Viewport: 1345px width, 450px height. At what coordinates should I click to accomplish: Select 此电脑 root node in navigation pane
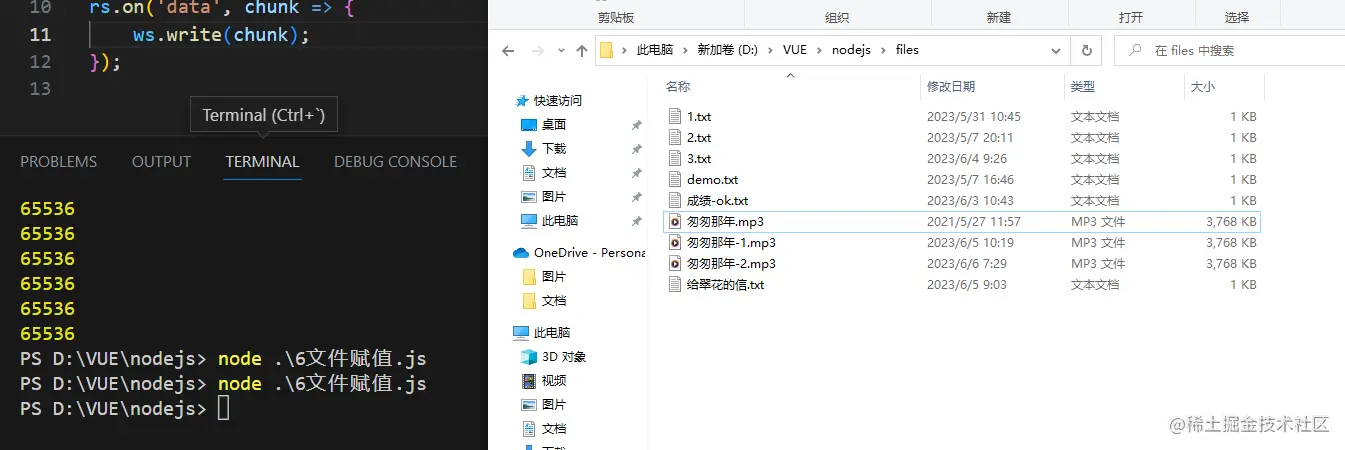click(x=552, y=332)
